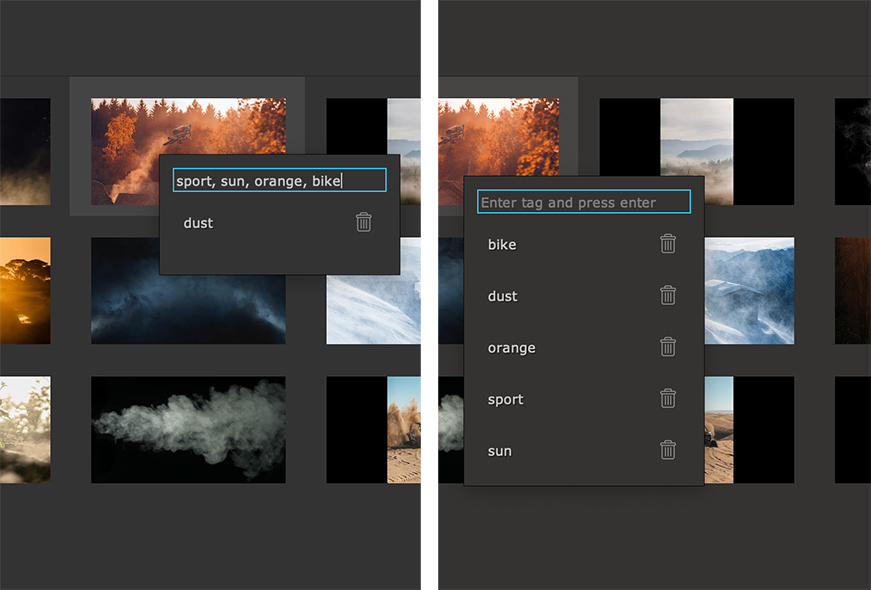Click the "dust" tag label in right panel
This screenshot has width=871, height=590.
[x=502, y=296]
